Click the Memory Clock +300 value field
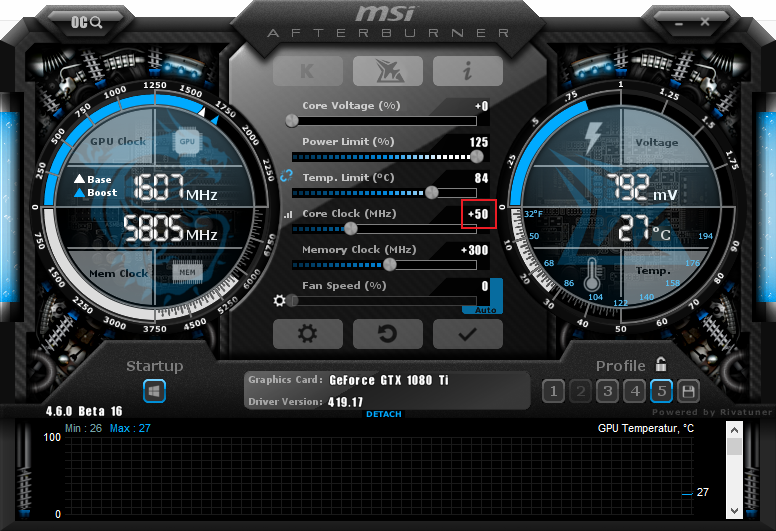The image size is (776, 531). (x=475, y=250)
